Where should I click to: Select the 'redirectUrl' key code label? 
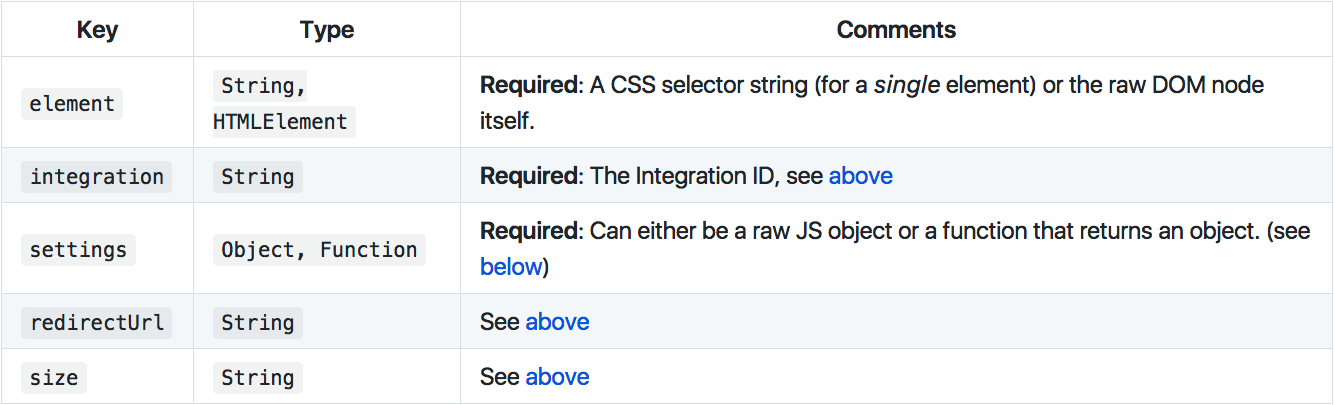point(97,323)
